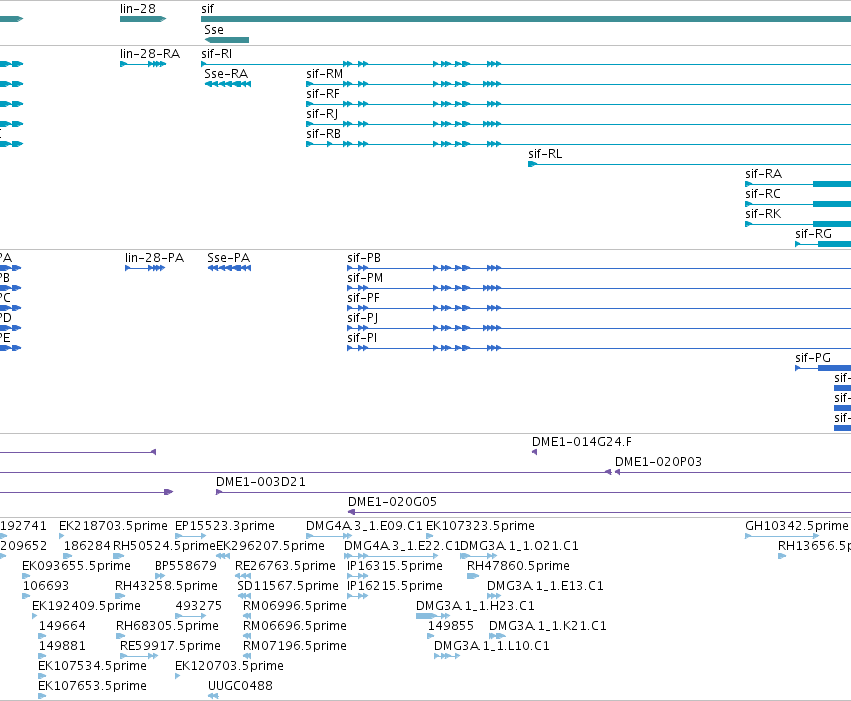This screenshot has height=701, width=851.
Task: Select the sif-RG transcript label
Action: tap(814, 234)
